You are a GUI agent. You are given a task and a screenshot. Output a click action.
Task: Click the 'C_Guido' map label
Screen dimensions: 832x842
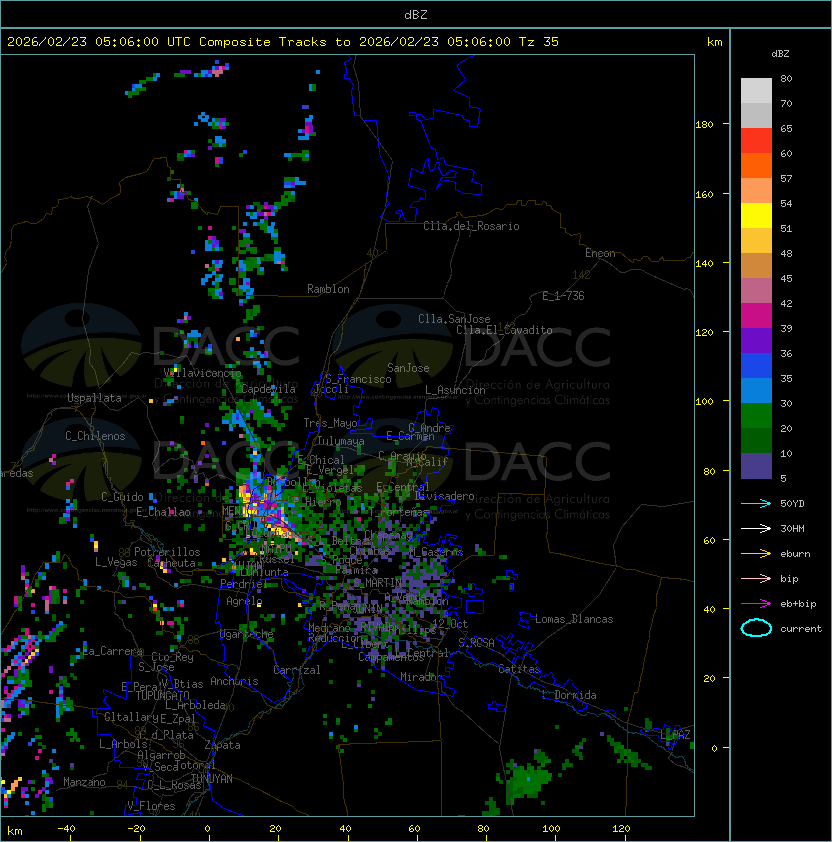[x=122, y=497]
